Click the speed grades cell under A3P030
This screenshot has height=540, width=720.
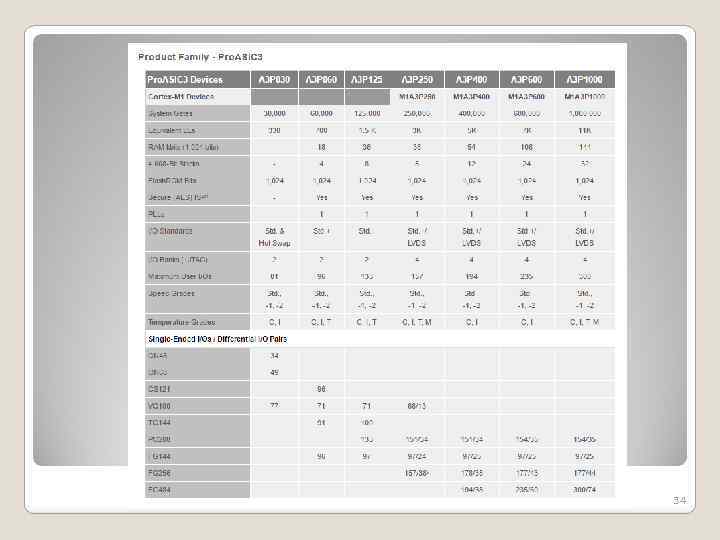pyautogui.click(x=274, y=299)
